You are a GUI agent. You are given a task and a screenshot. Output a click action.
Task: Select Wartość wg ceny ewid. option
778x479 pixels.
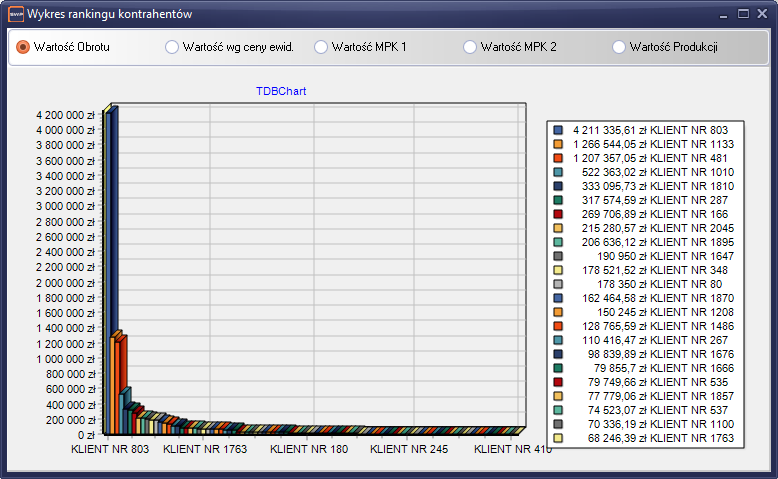point(172,47)
